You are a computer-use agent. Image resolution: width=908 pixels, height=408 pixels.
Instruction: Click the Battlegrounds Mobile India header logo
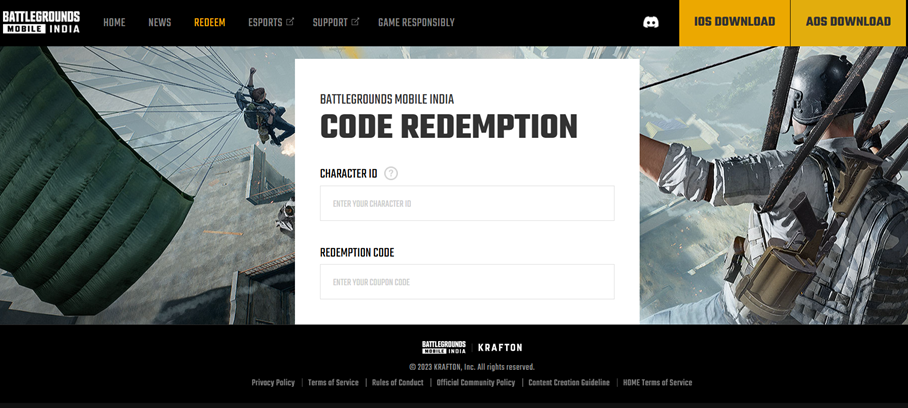tap(41, 22)
